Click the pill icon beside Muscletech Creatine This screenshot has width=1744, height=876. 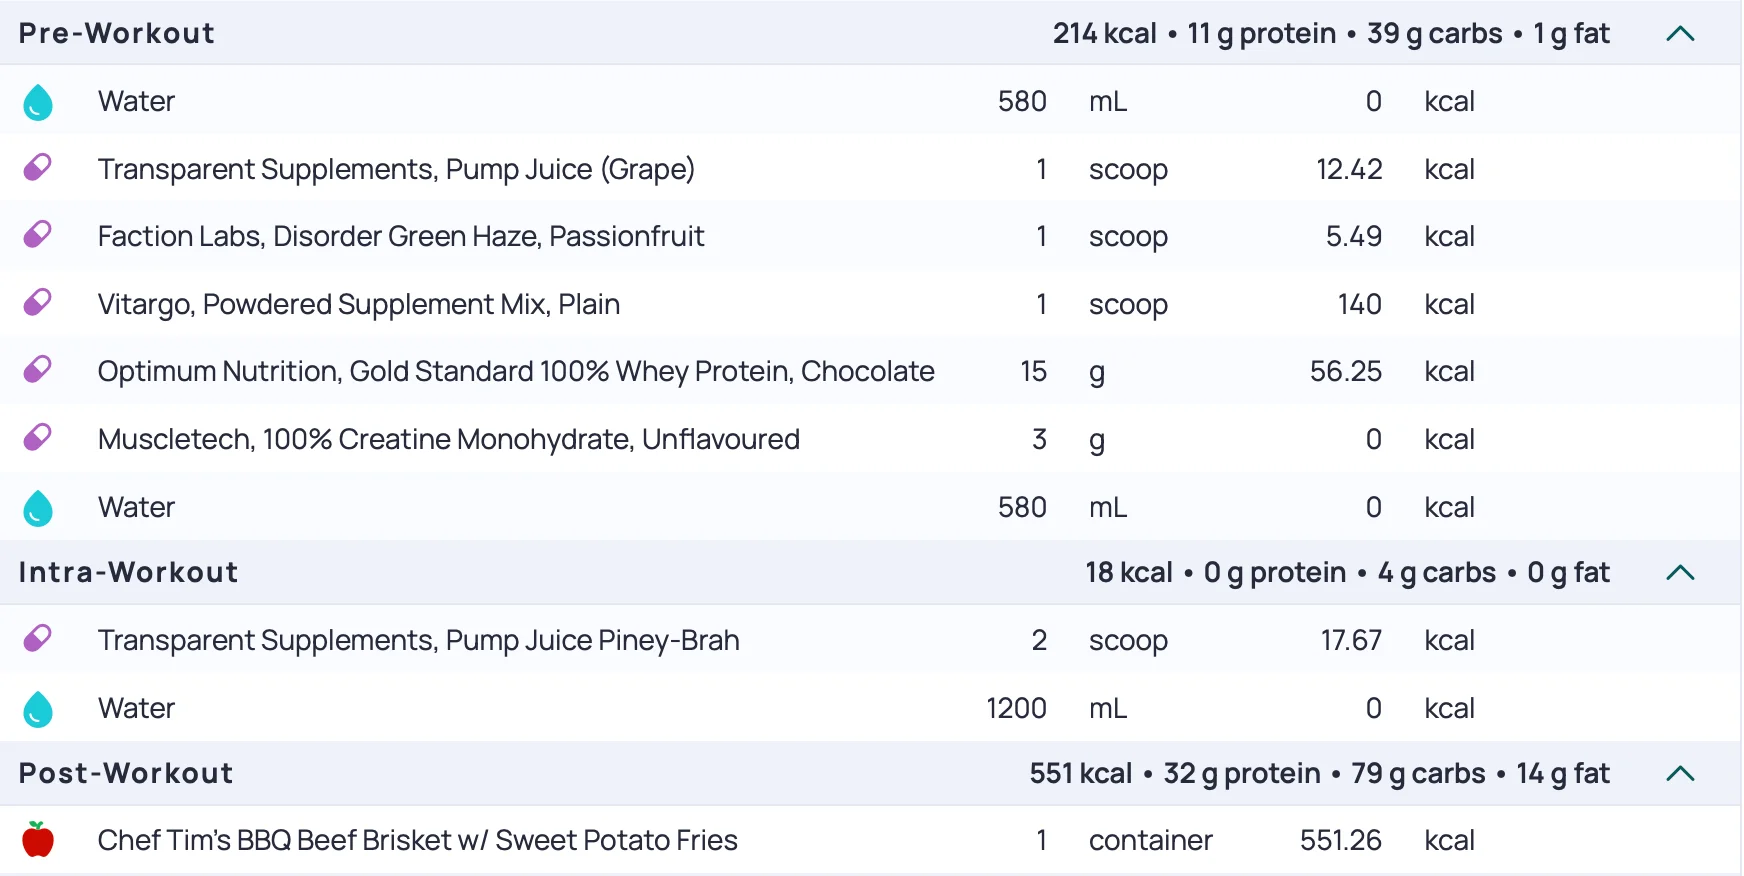(38, 438)
